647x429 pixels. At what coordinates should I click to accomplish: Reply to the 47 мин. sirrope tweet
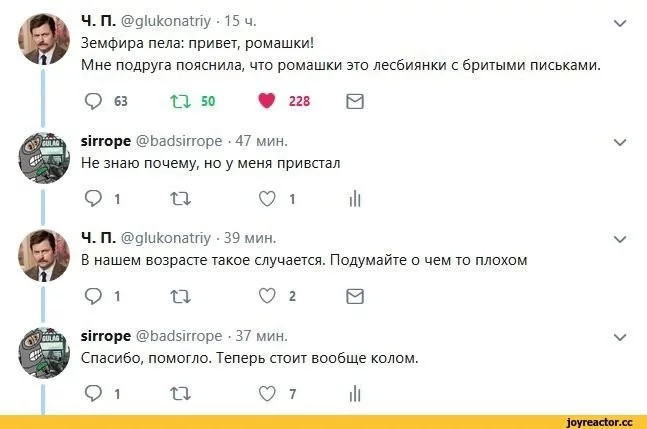point(92,198)
